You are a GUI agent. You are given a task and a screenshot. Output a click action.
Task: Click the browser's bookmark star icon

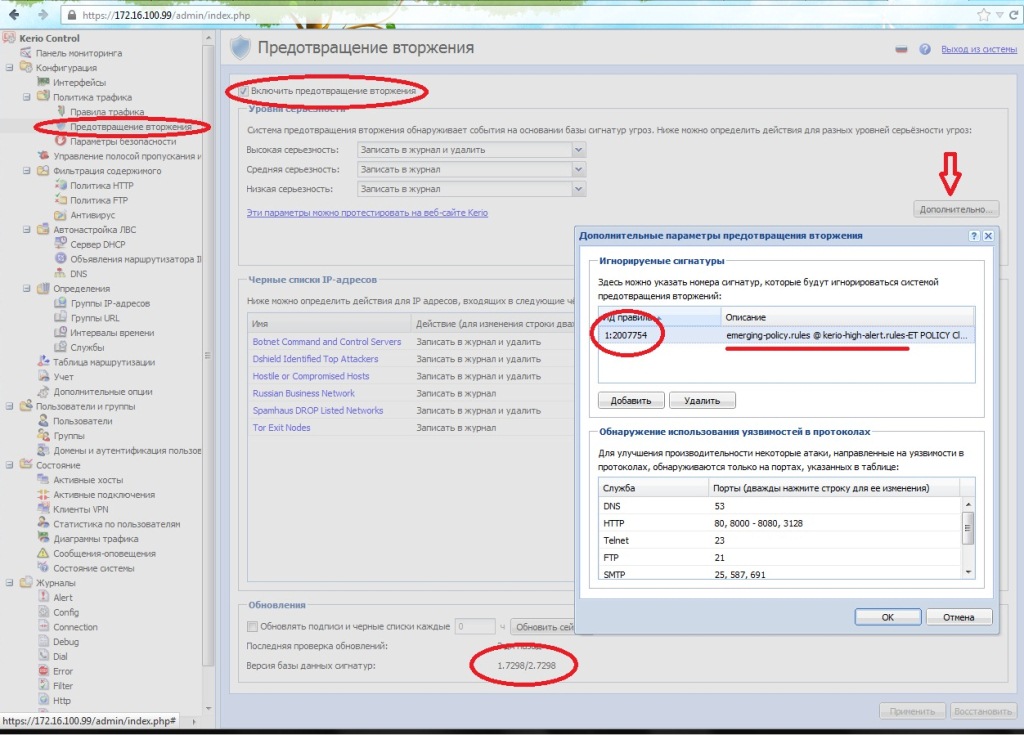tap(984, 15)
